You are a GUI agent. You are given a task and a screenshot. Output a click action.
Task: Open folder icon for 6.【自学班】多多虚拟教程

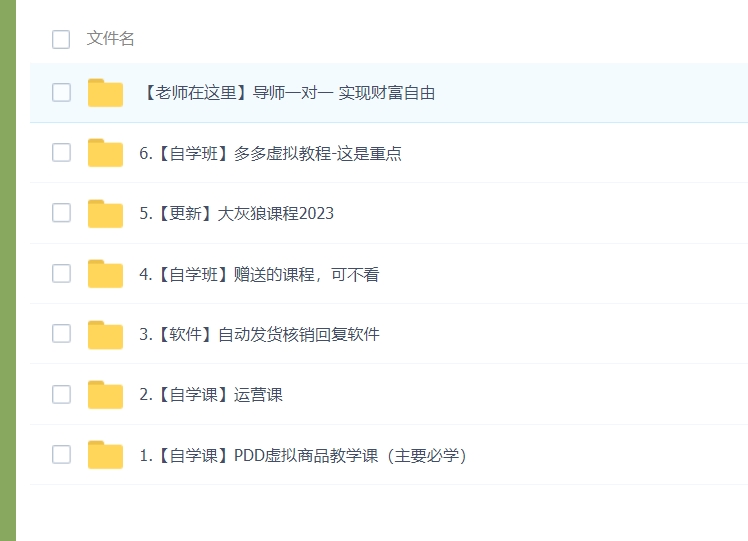click(105, 153)
